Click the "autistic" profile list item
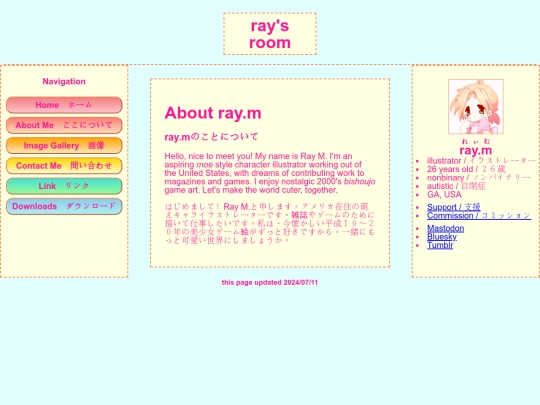 pos(456,186)
